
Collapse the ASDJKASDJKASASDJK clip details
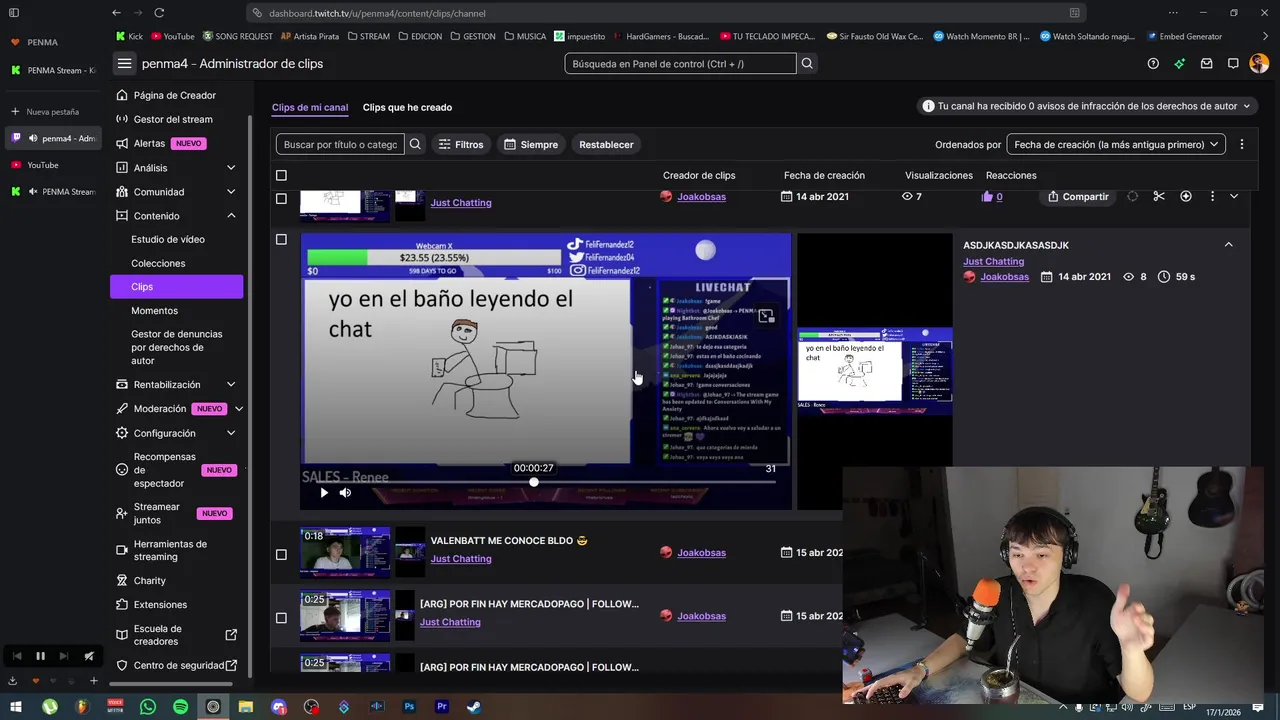[1229, 245]
